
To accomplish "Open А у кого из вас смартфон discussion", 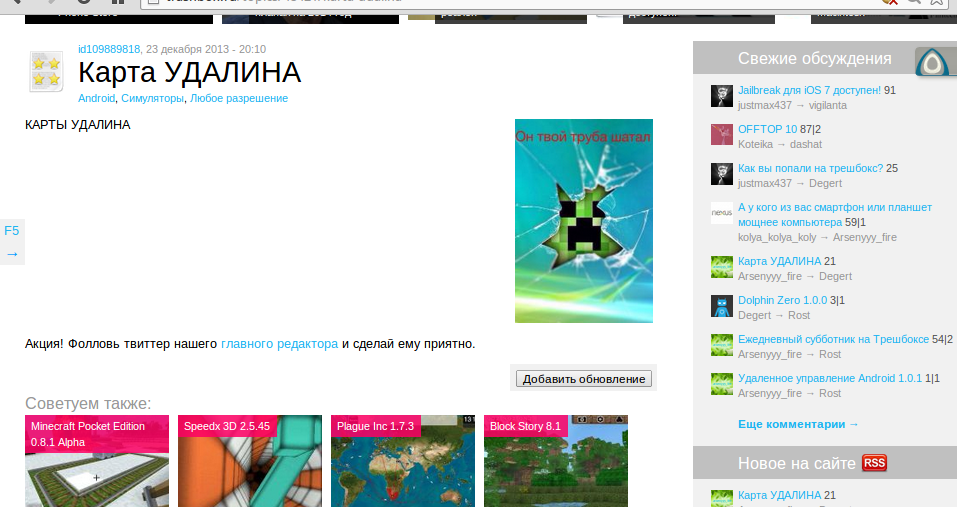I will 834,215.
